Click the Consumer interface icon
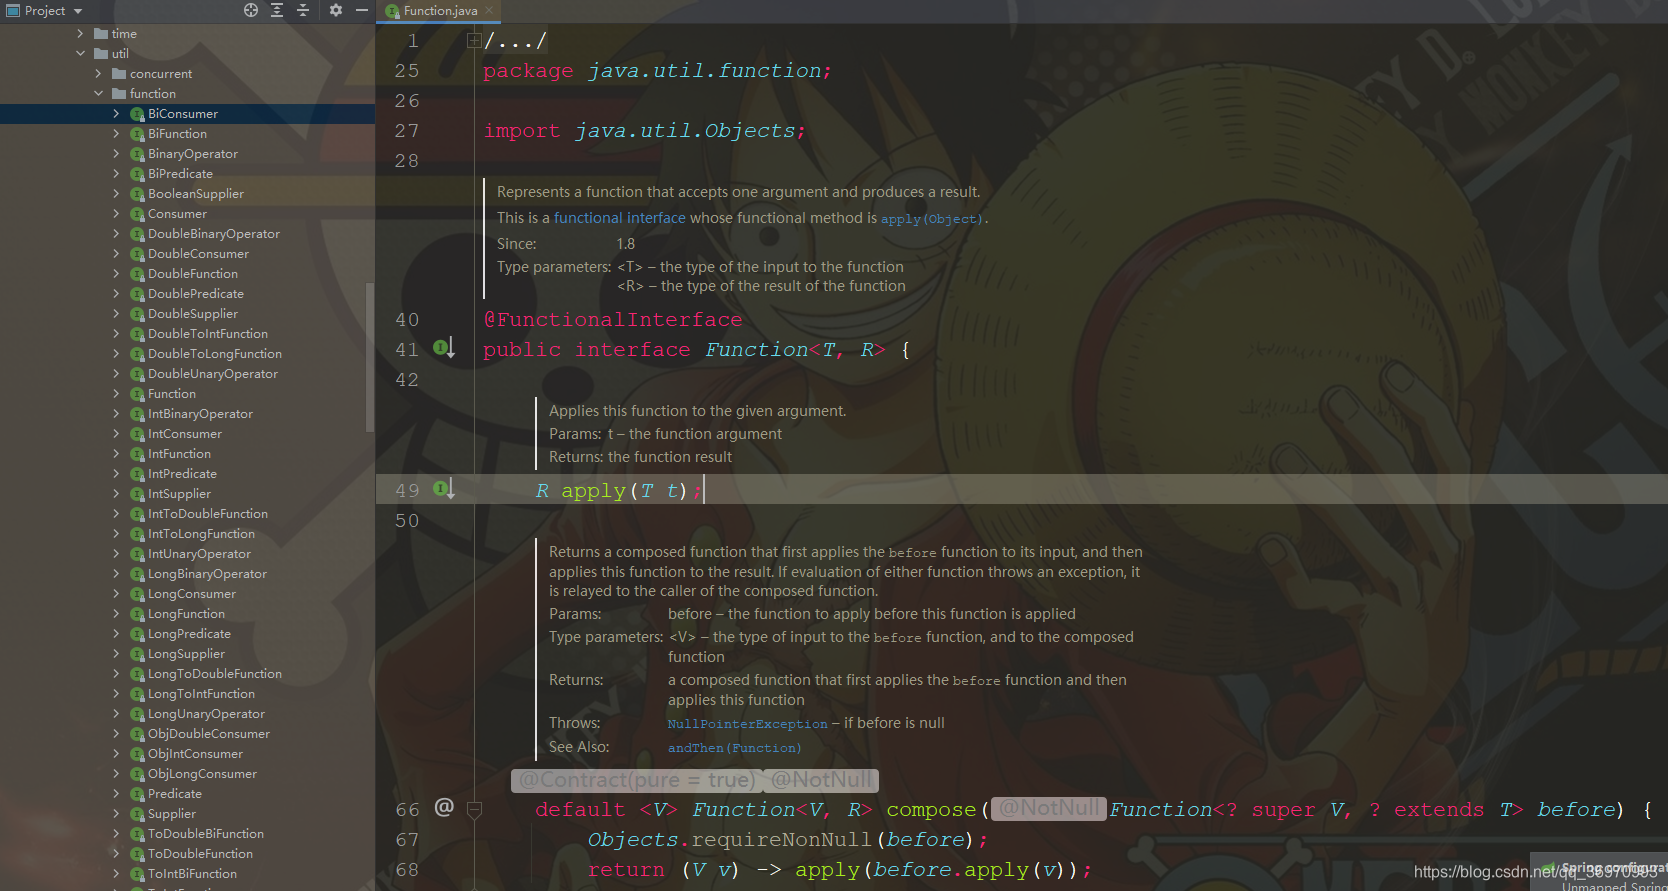1668x891 pixels. [137, 214]
